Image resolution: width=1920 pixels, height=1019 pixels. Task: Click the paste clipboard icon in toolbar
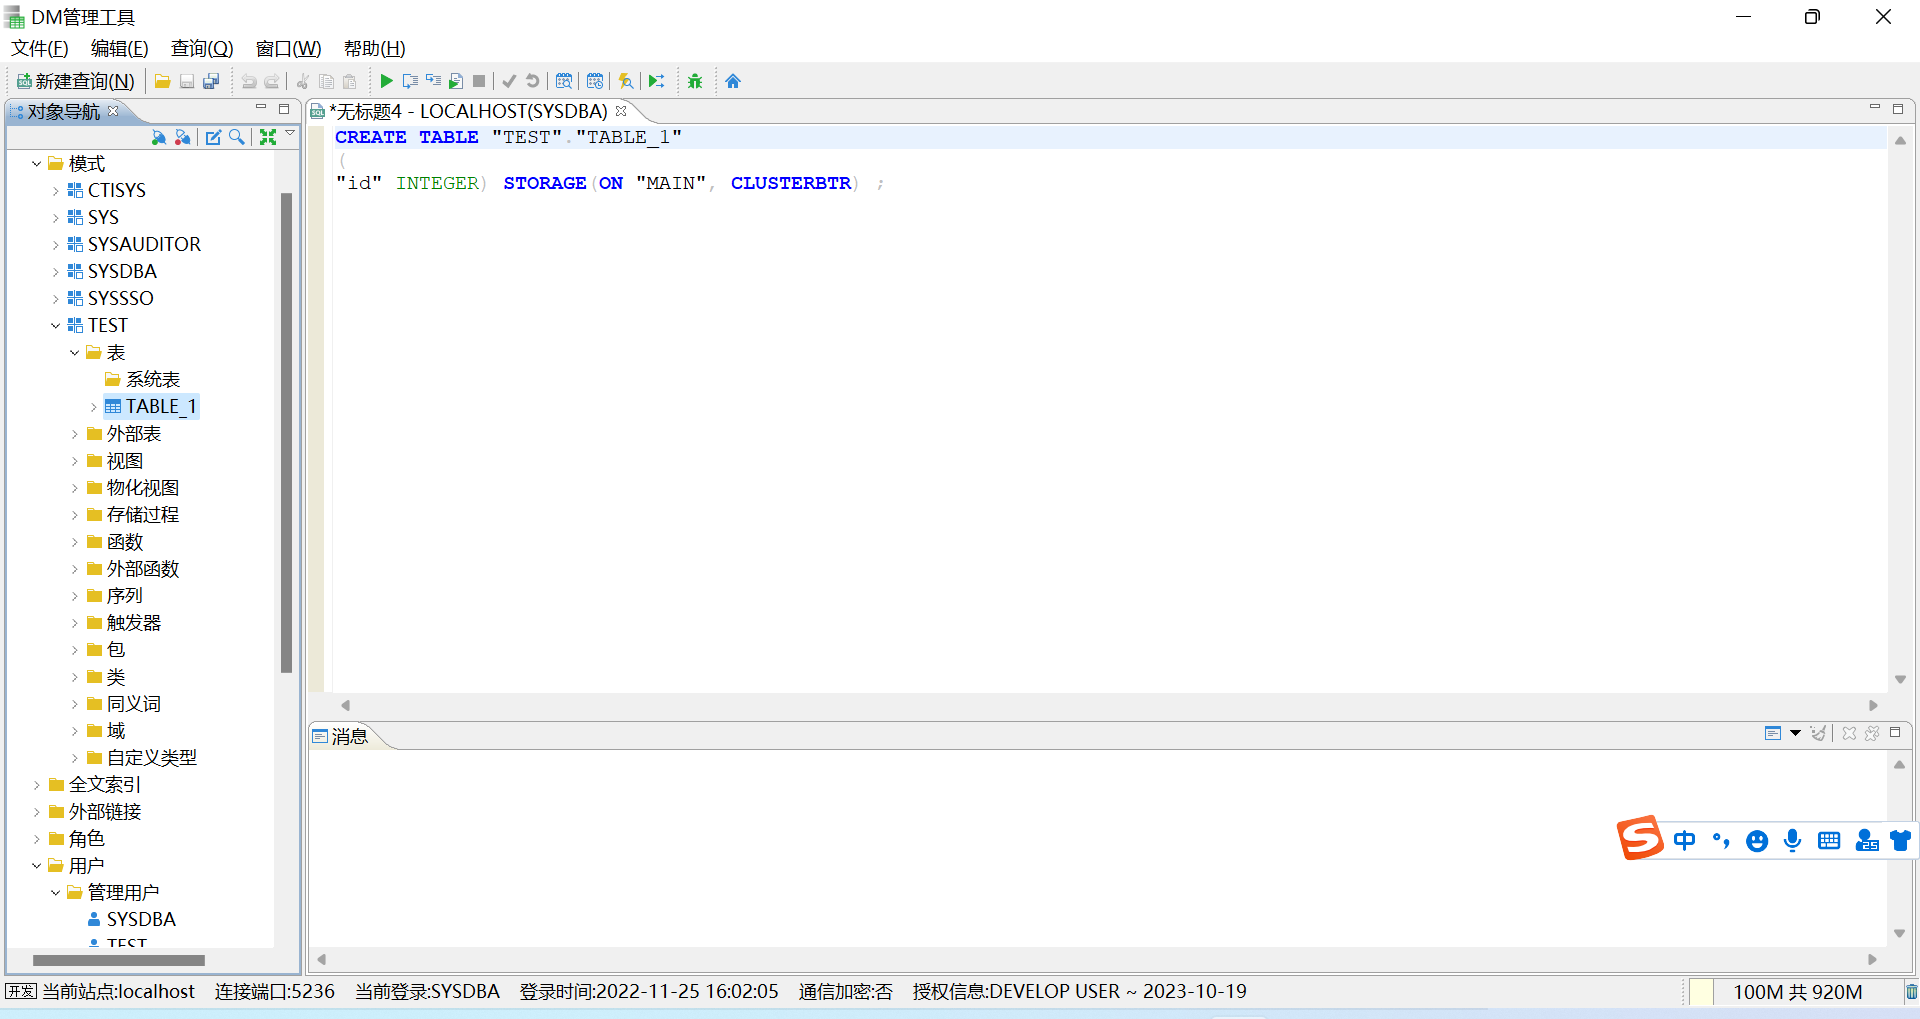pos(349,81)
